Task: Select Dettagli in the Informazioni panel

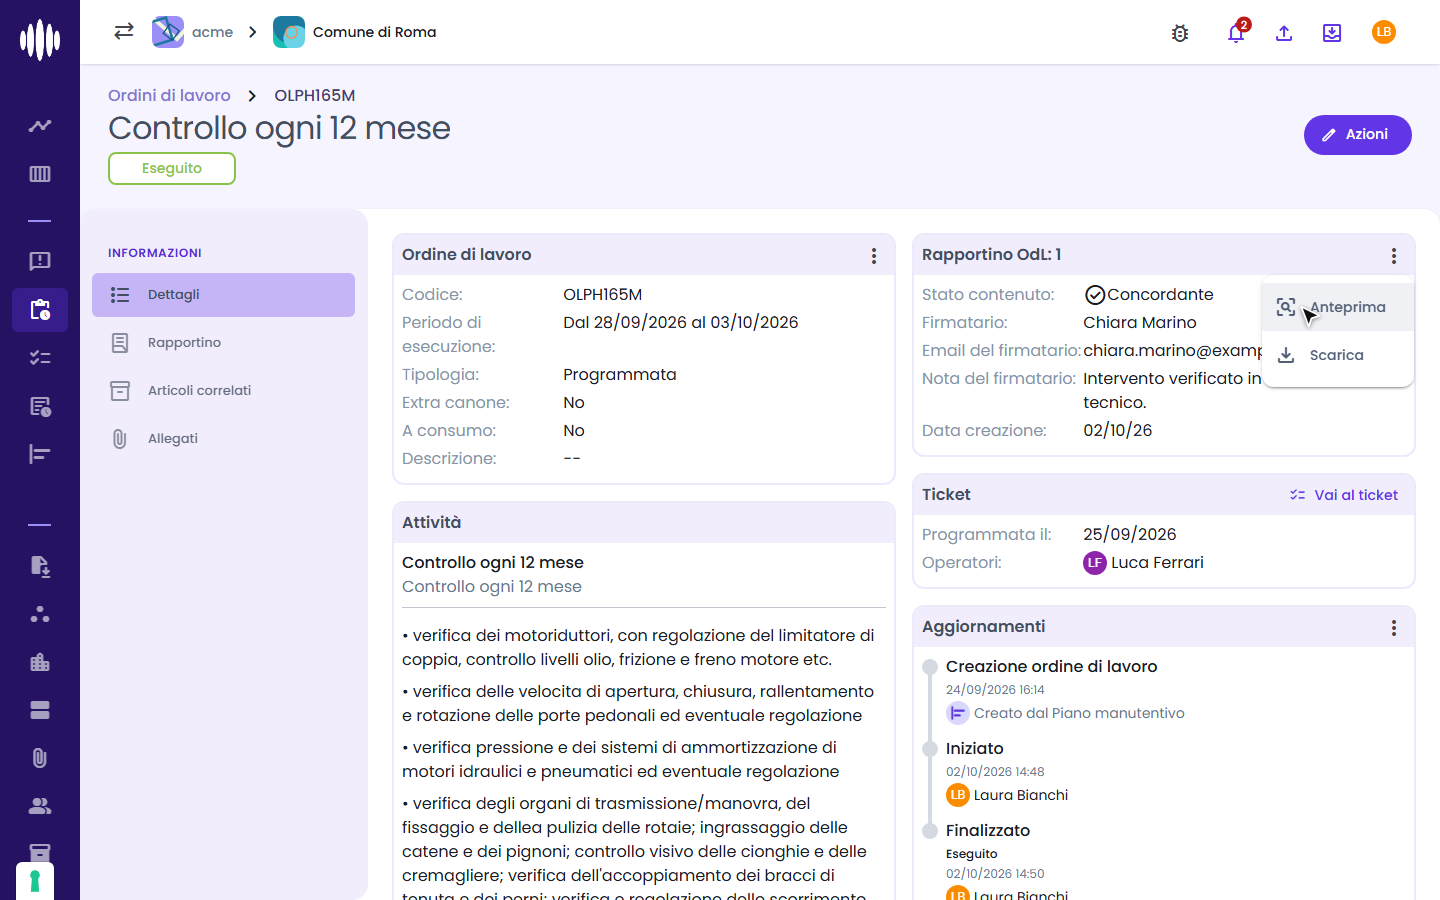Action: tap(223, 295)
